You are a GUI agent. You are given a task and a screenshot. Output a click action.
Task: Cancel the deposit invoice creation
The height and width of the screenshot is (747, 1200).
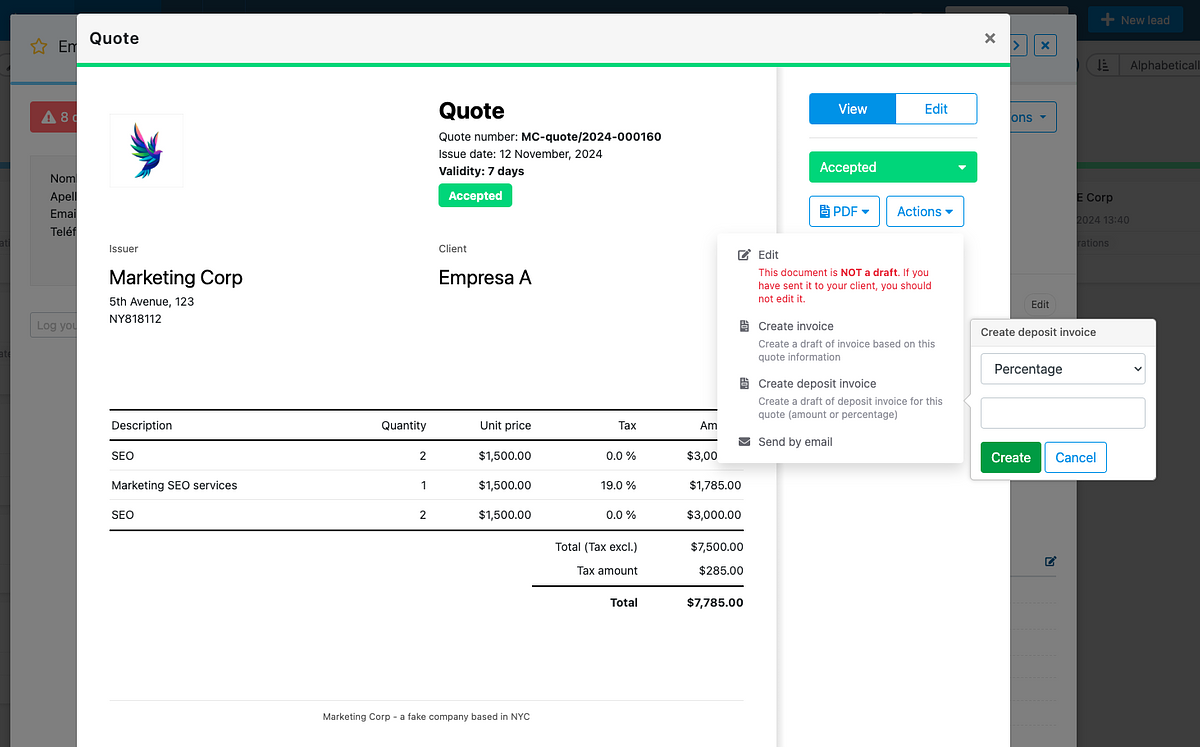[x=1075, y=457]
